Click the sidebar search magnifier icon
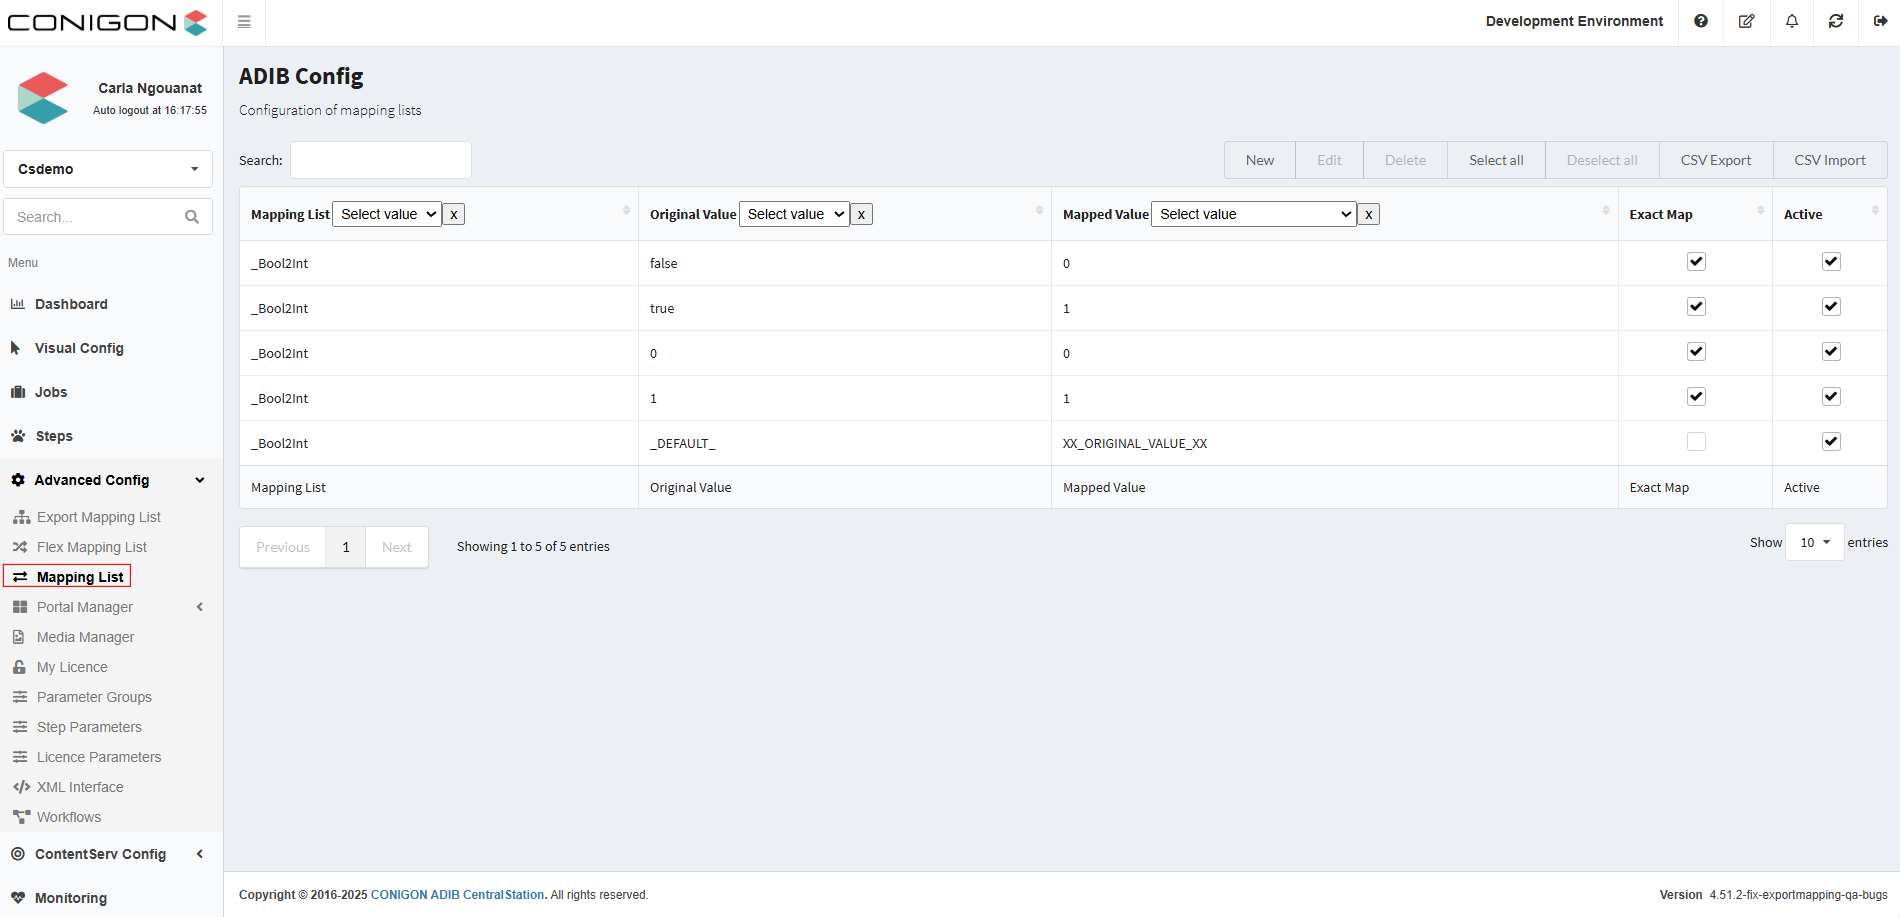 (x=192, y=217)
